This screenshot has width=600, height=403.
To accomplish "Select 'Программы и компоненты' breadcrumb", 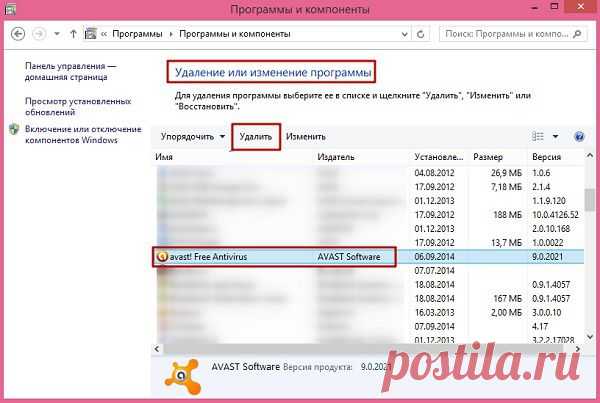I will coord(235,34).
